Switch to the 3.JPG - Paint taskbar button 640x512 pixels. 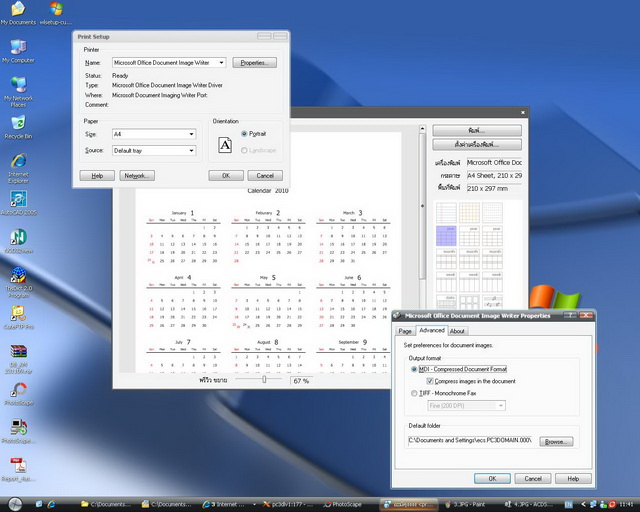467,504
